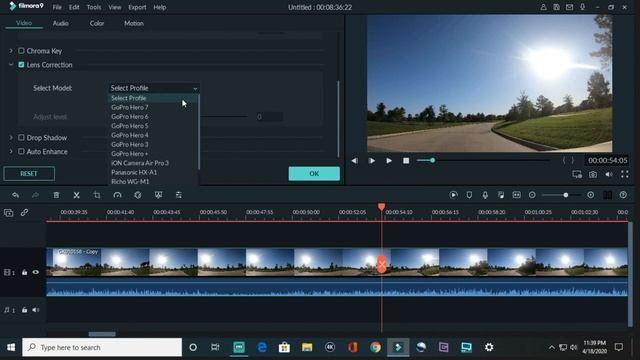Expand the Drop Shadow section arrow
Image resolution: width=640 pixels, height=360 pixels.
tap(11, 138)
